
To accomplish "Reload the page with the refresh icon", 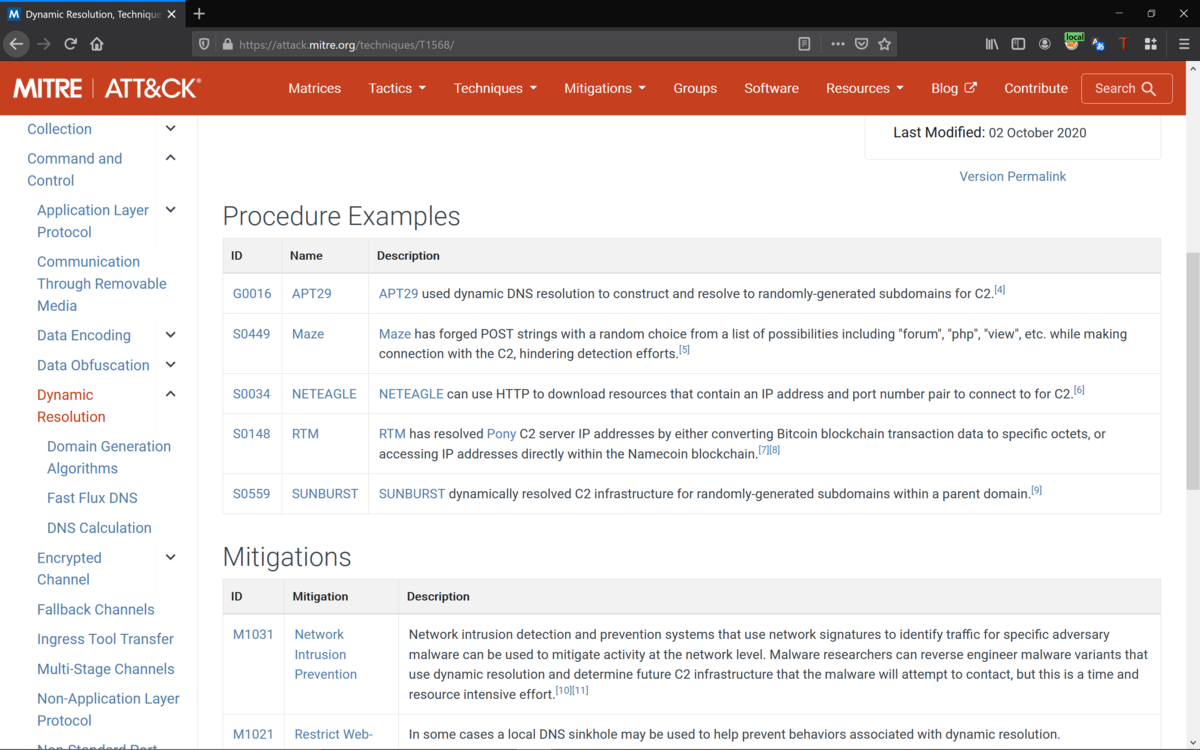I will click(70, 44).
